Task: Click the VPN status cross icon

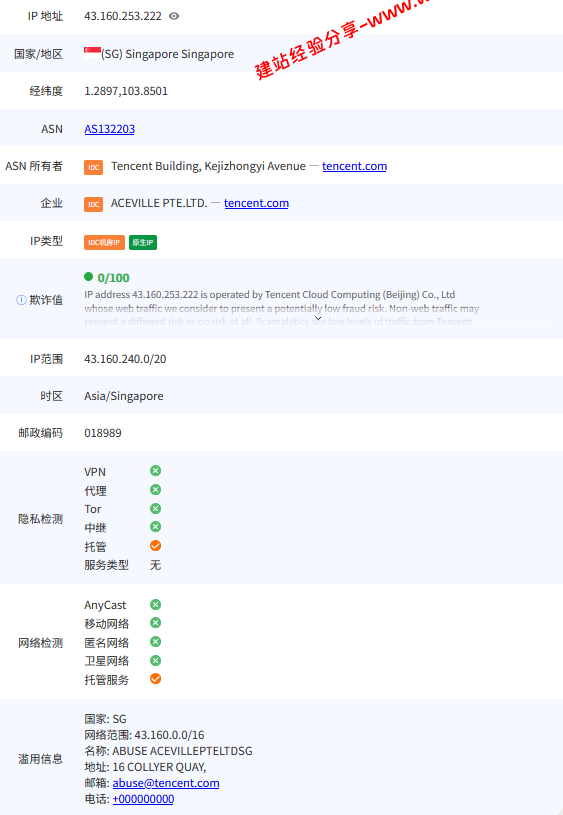Action: [155, 471]
